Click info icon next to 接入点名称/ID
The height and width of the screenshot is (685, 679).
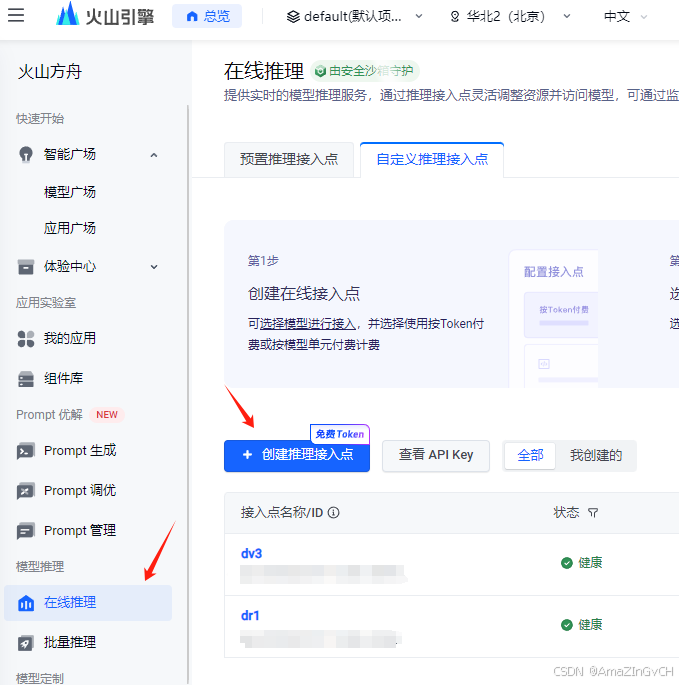tap(333, 512)
